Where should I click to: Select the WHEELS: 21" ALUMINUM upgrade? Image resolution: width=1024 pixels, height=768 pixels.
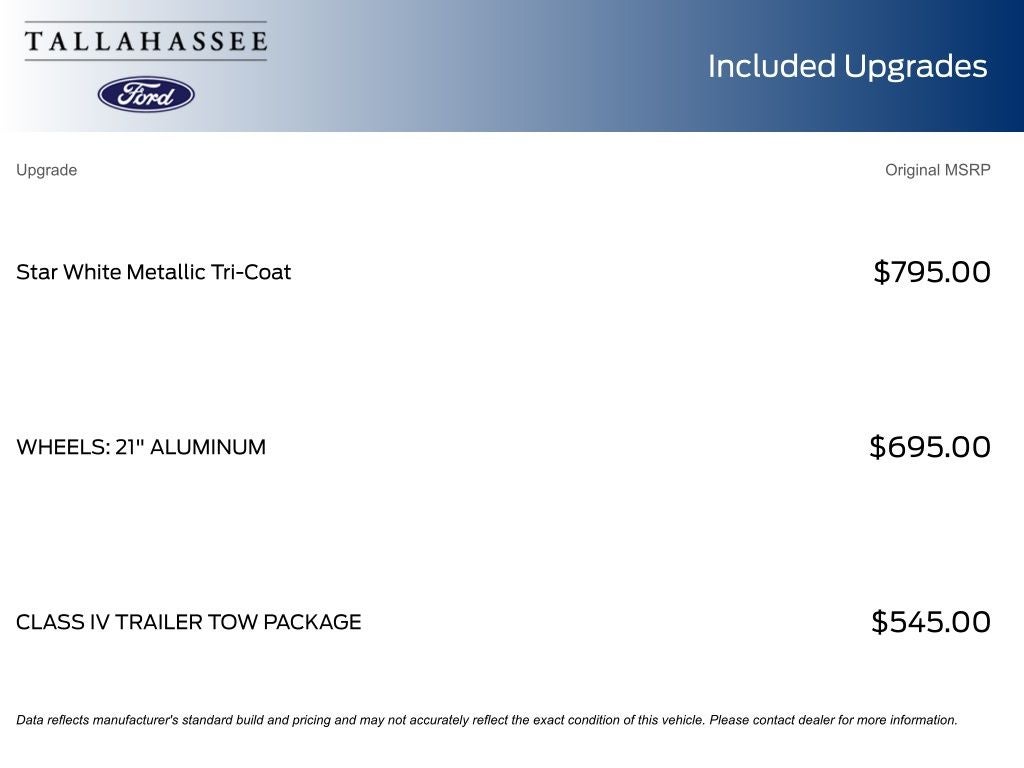(141, 447)
